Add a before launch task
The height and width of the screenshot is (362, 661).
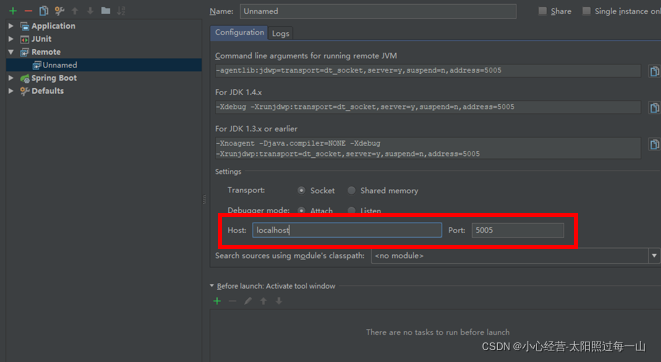click(x=217, y=301)
